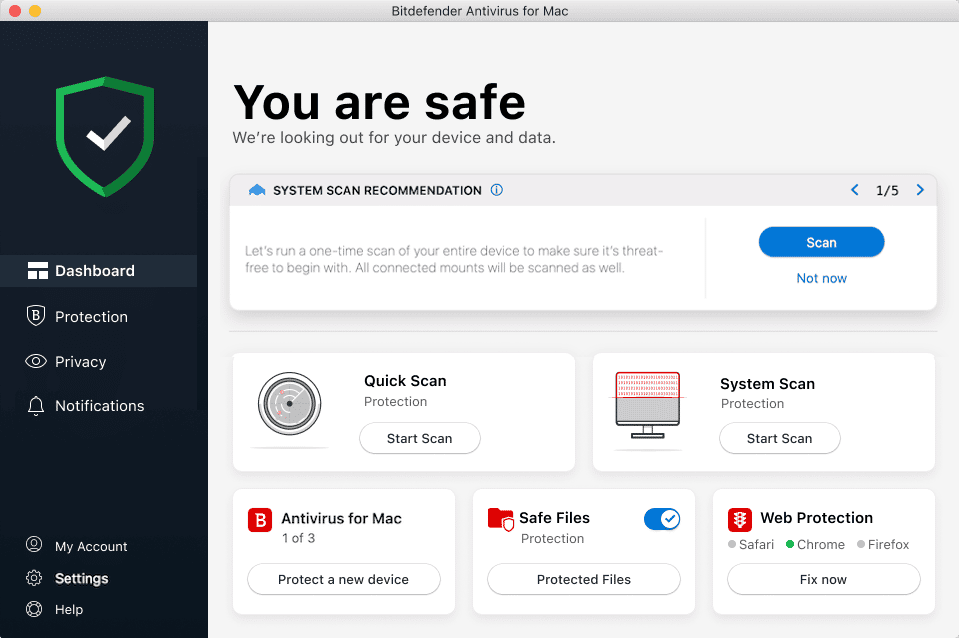Click the System Scan monitor icon
Screen dimensions: 959x638
647,412
